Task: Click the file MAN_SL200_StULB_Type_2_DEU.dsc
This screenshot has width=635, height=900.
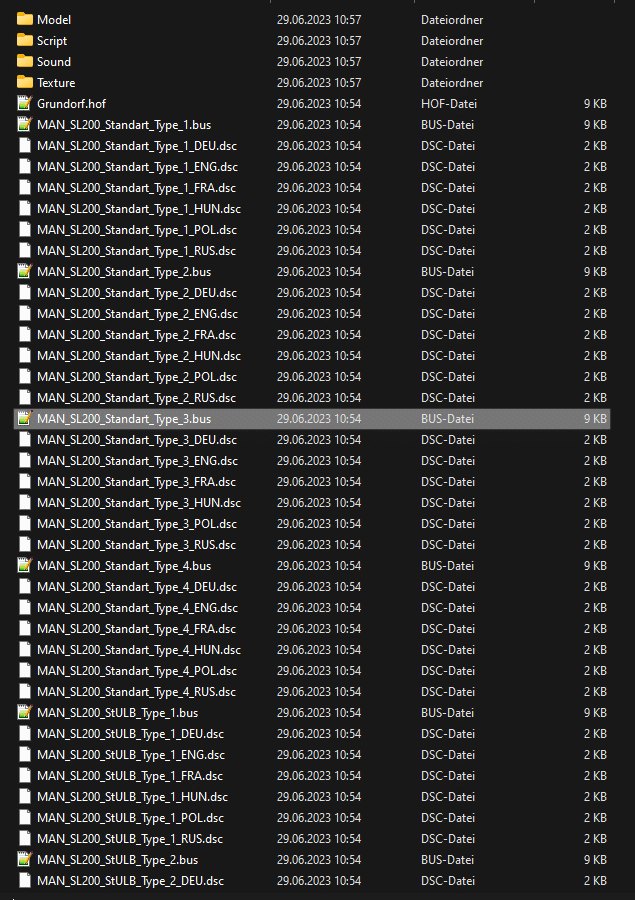Action: tap(130, 880)
